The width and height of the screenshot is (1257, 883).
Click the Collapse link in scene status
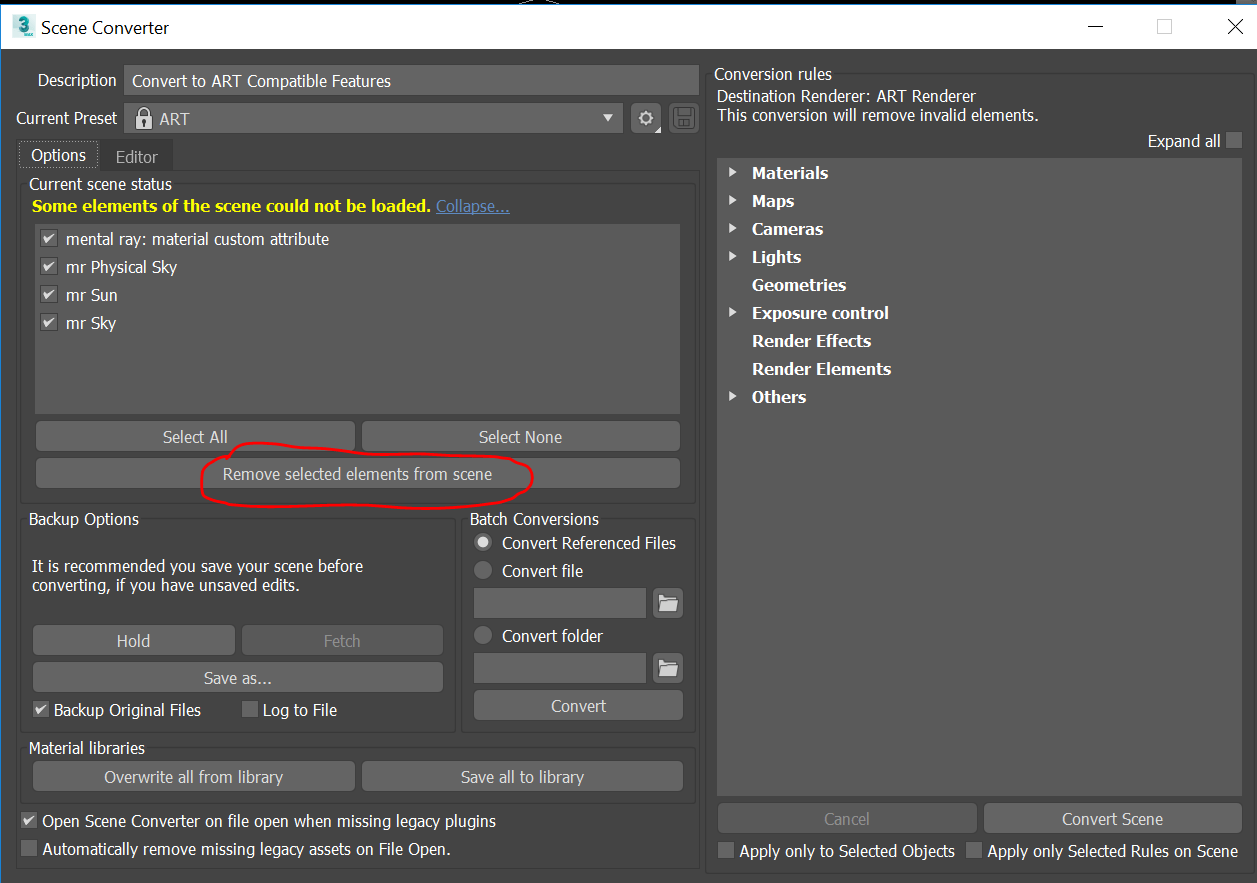point(472,205)
